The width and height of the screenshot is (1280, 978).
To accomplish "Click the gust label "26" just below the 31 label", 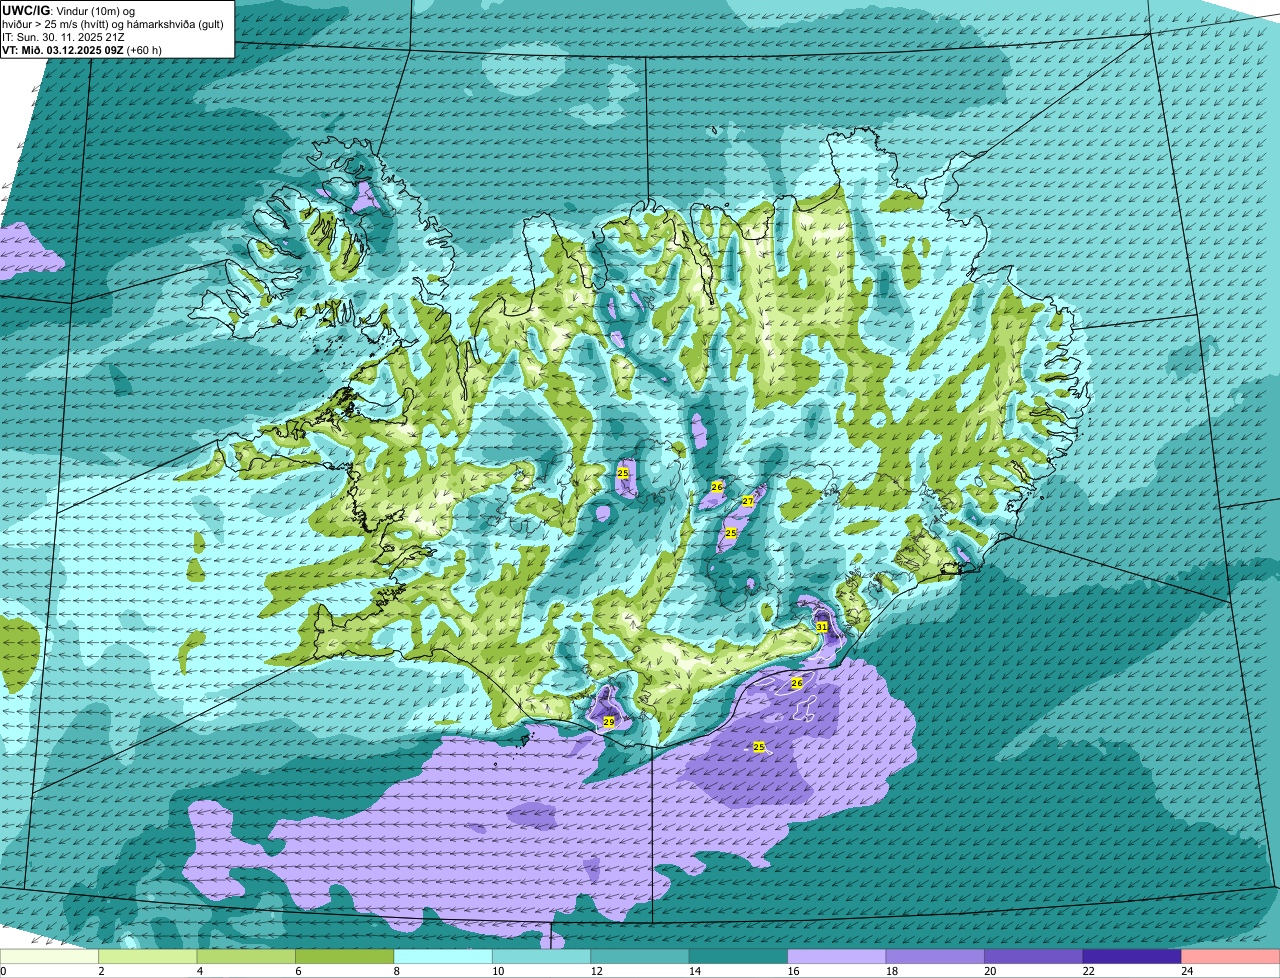I will 797,683.
